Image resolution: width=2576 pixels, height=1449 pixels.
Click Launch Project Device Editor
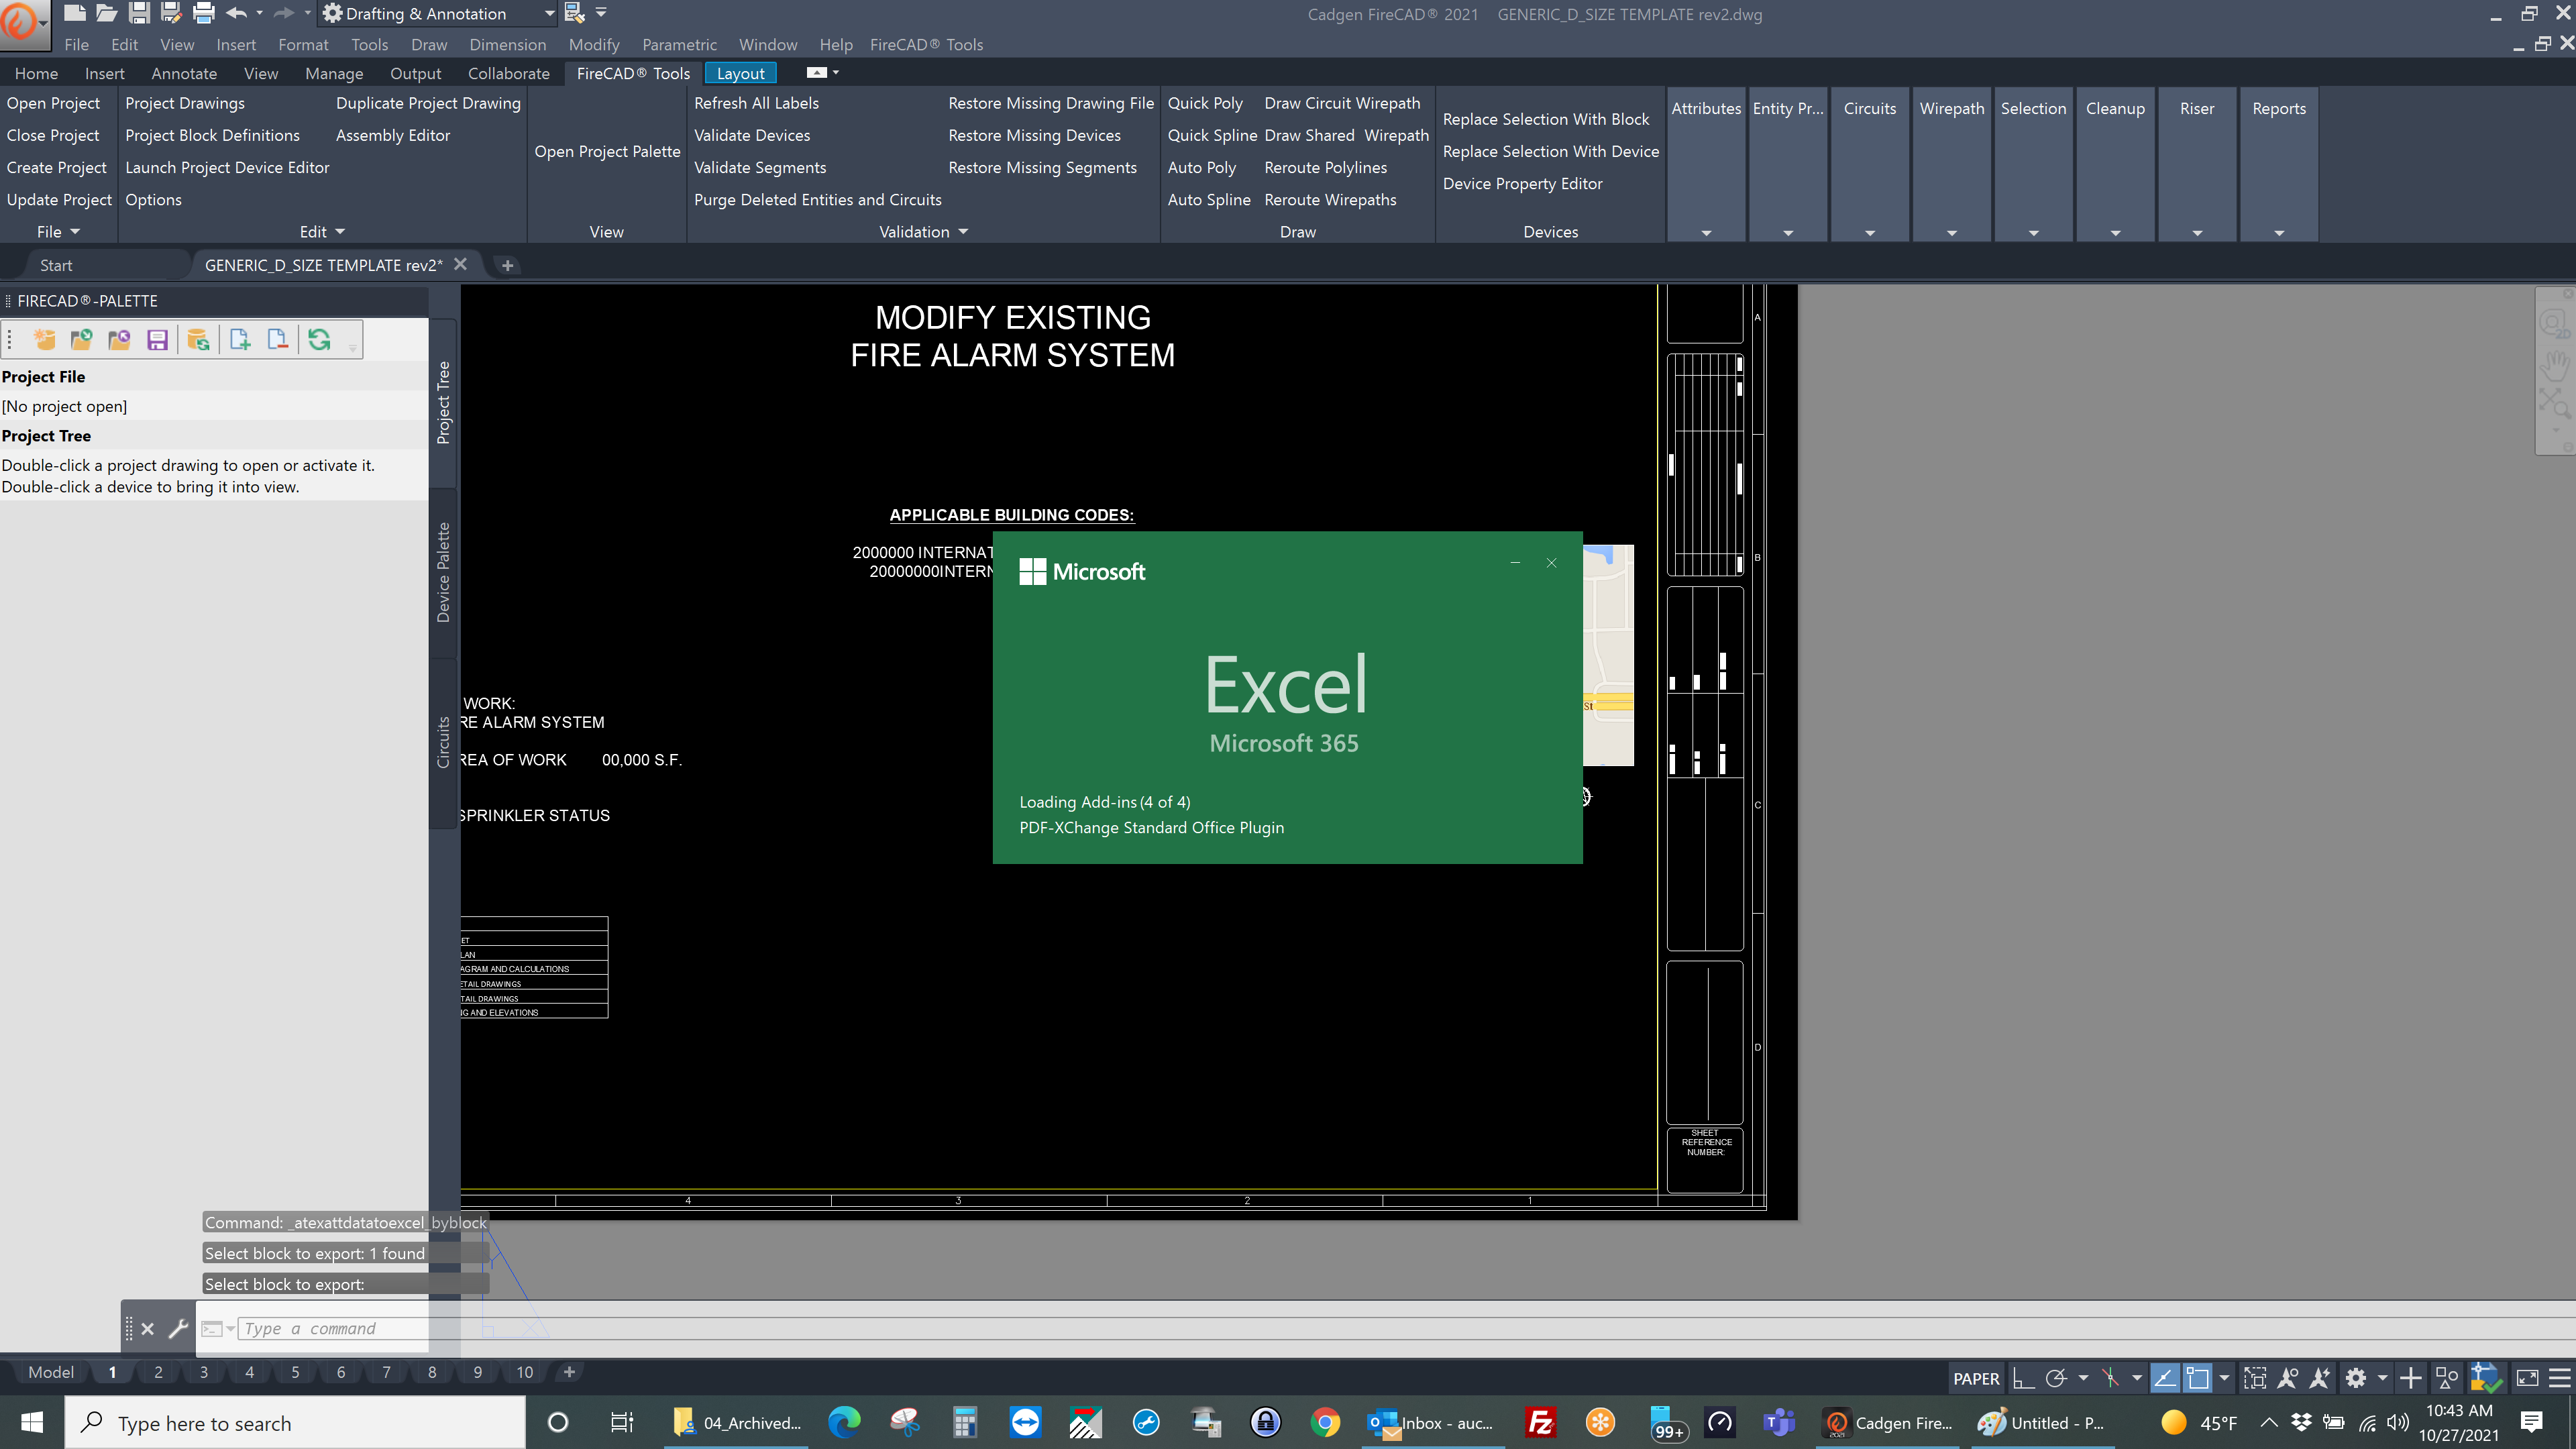(x=227, y=167)
